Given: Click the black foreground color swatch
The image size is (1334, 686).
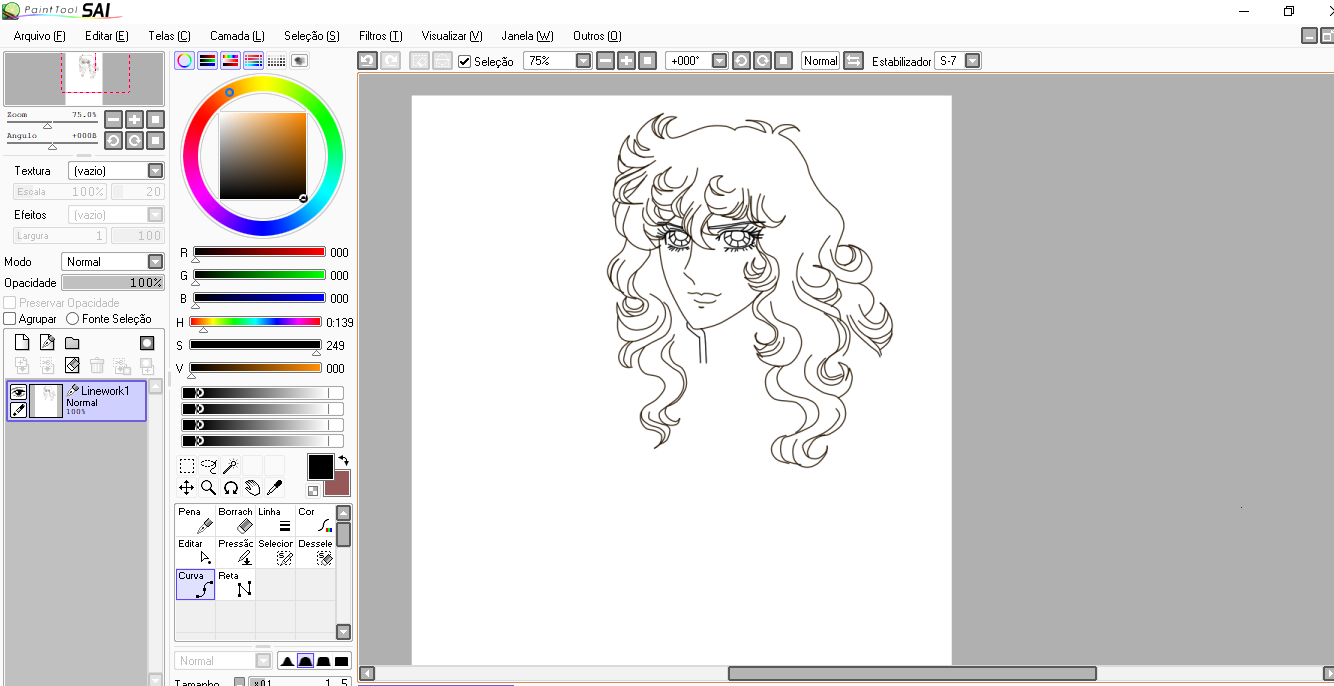Looking at the screenshot, I should click(320, 466).
